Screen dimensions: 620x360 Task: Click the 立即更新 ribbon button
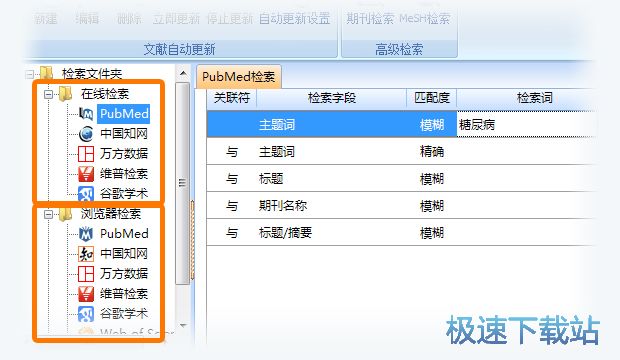176,19
